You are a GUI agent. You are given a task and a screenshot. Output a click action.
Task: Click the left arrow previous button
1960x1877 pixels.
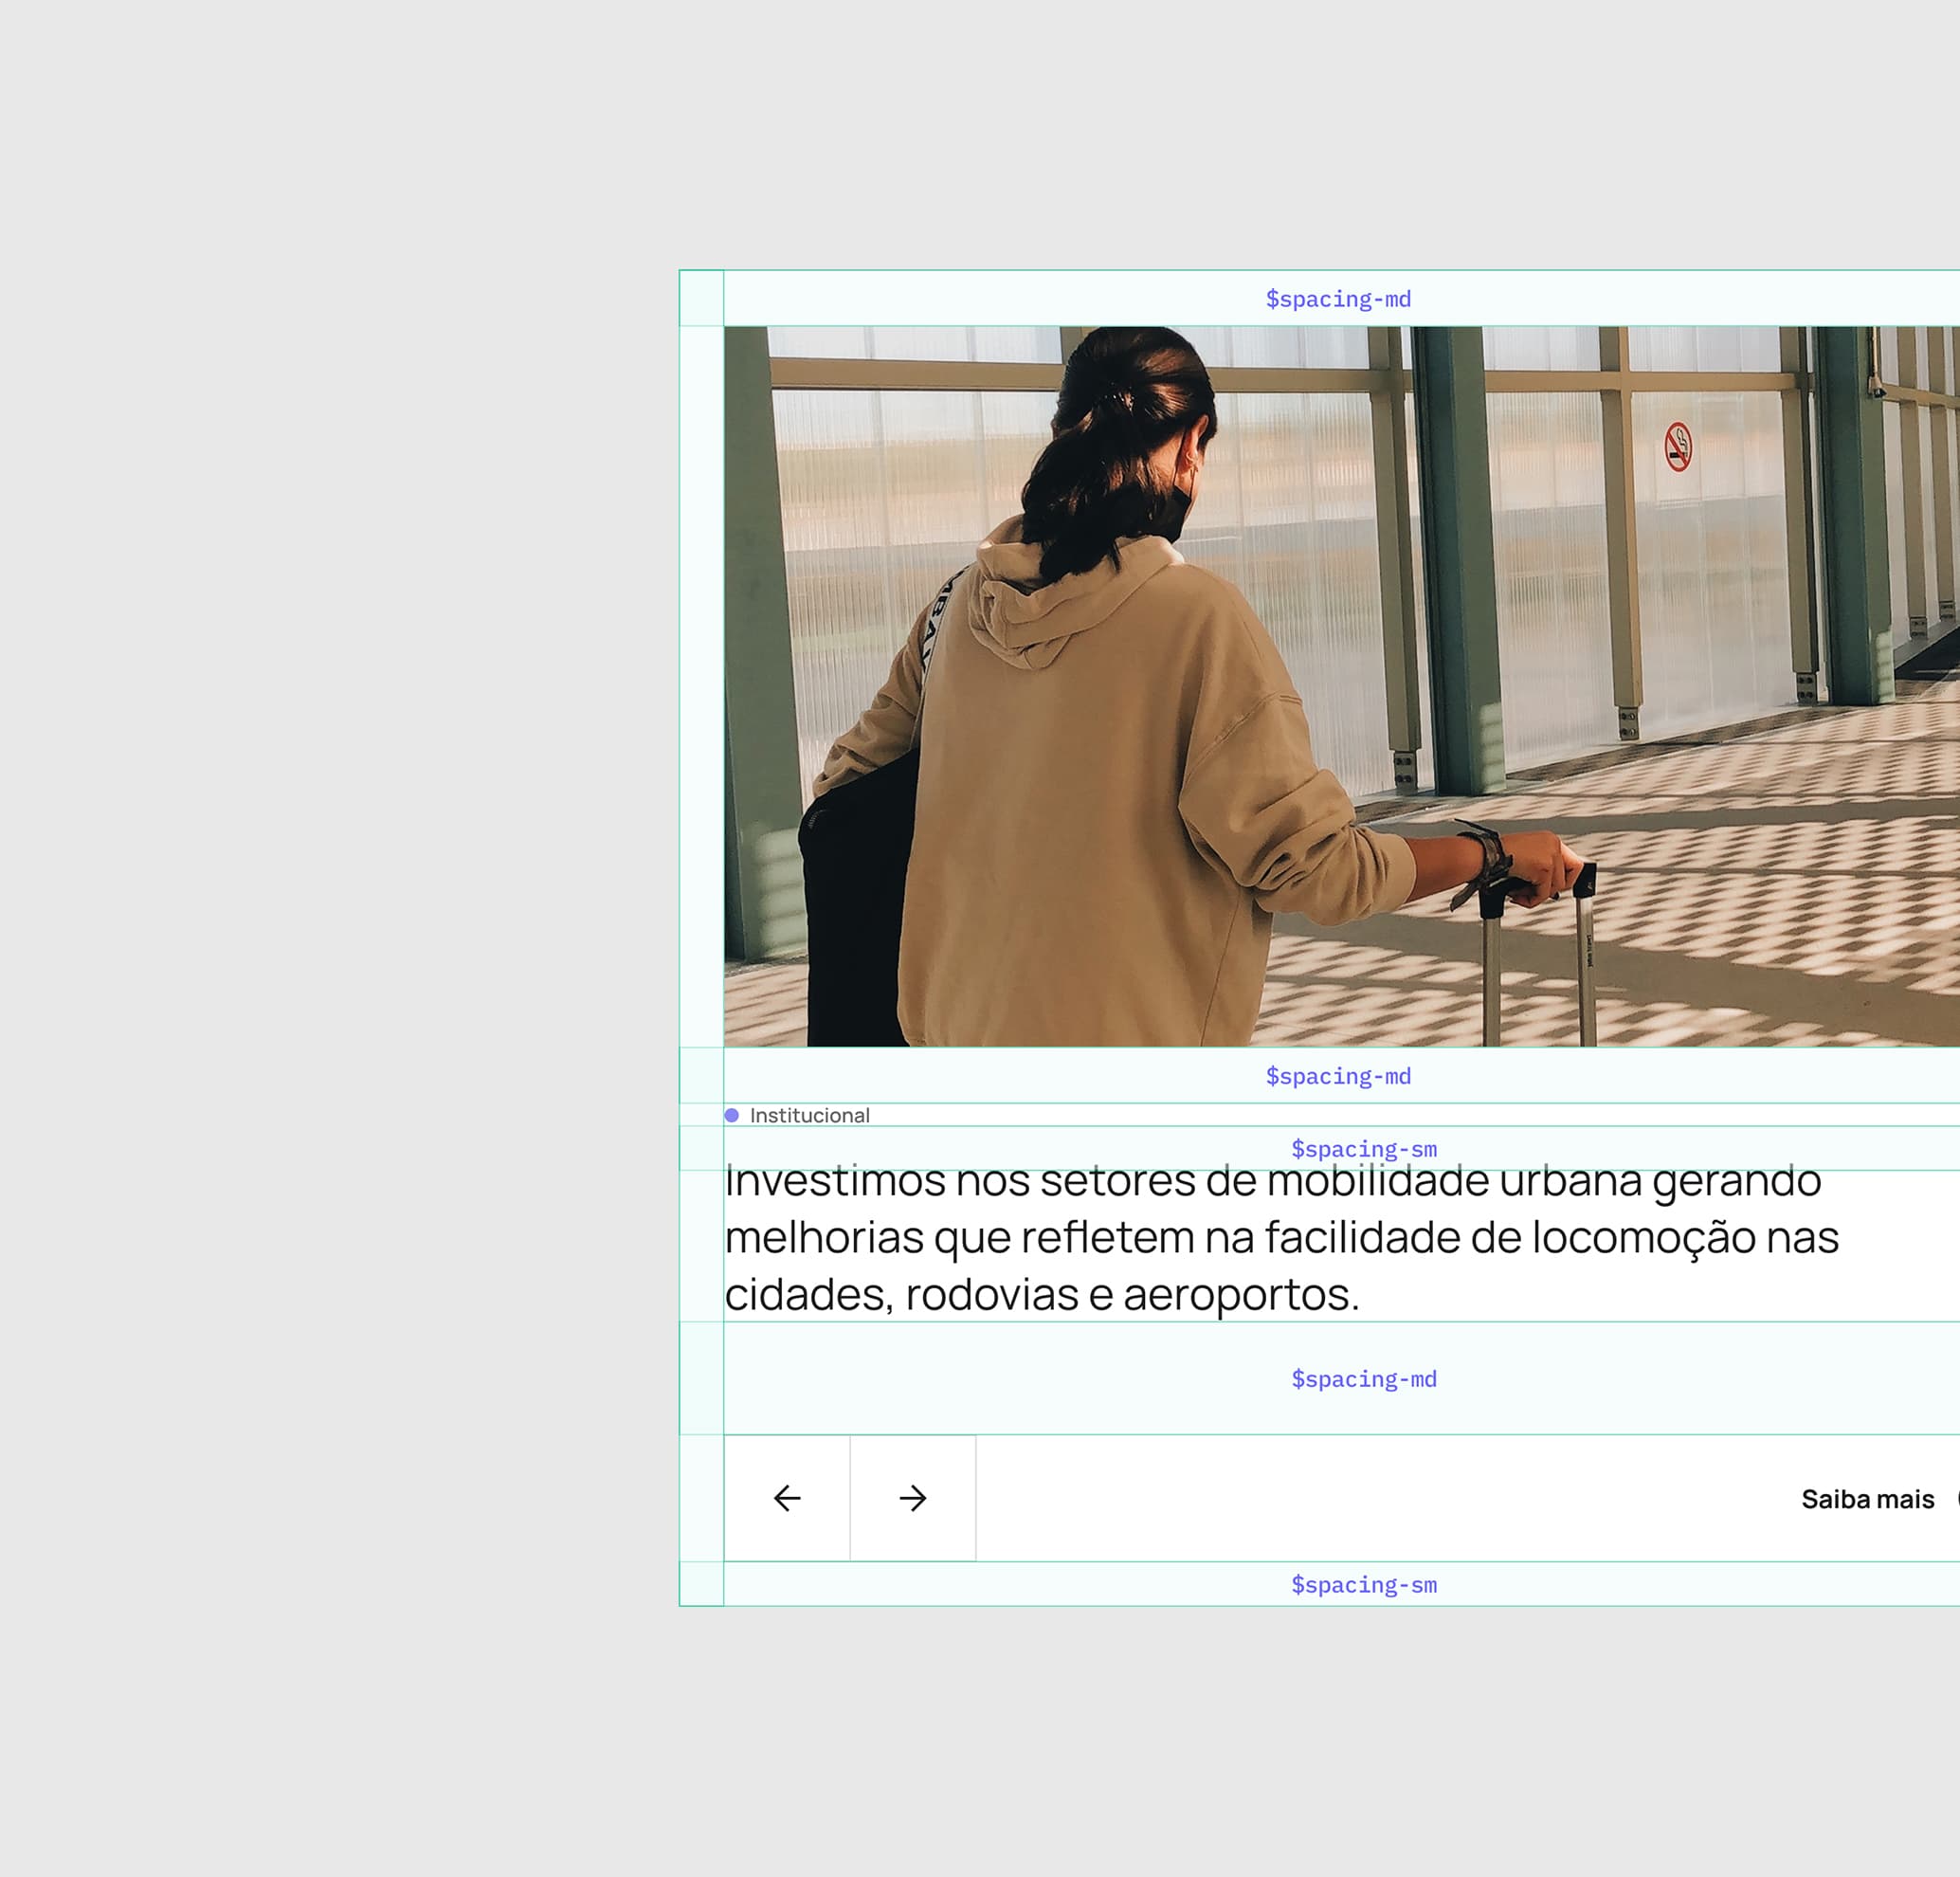(787, 1498)
